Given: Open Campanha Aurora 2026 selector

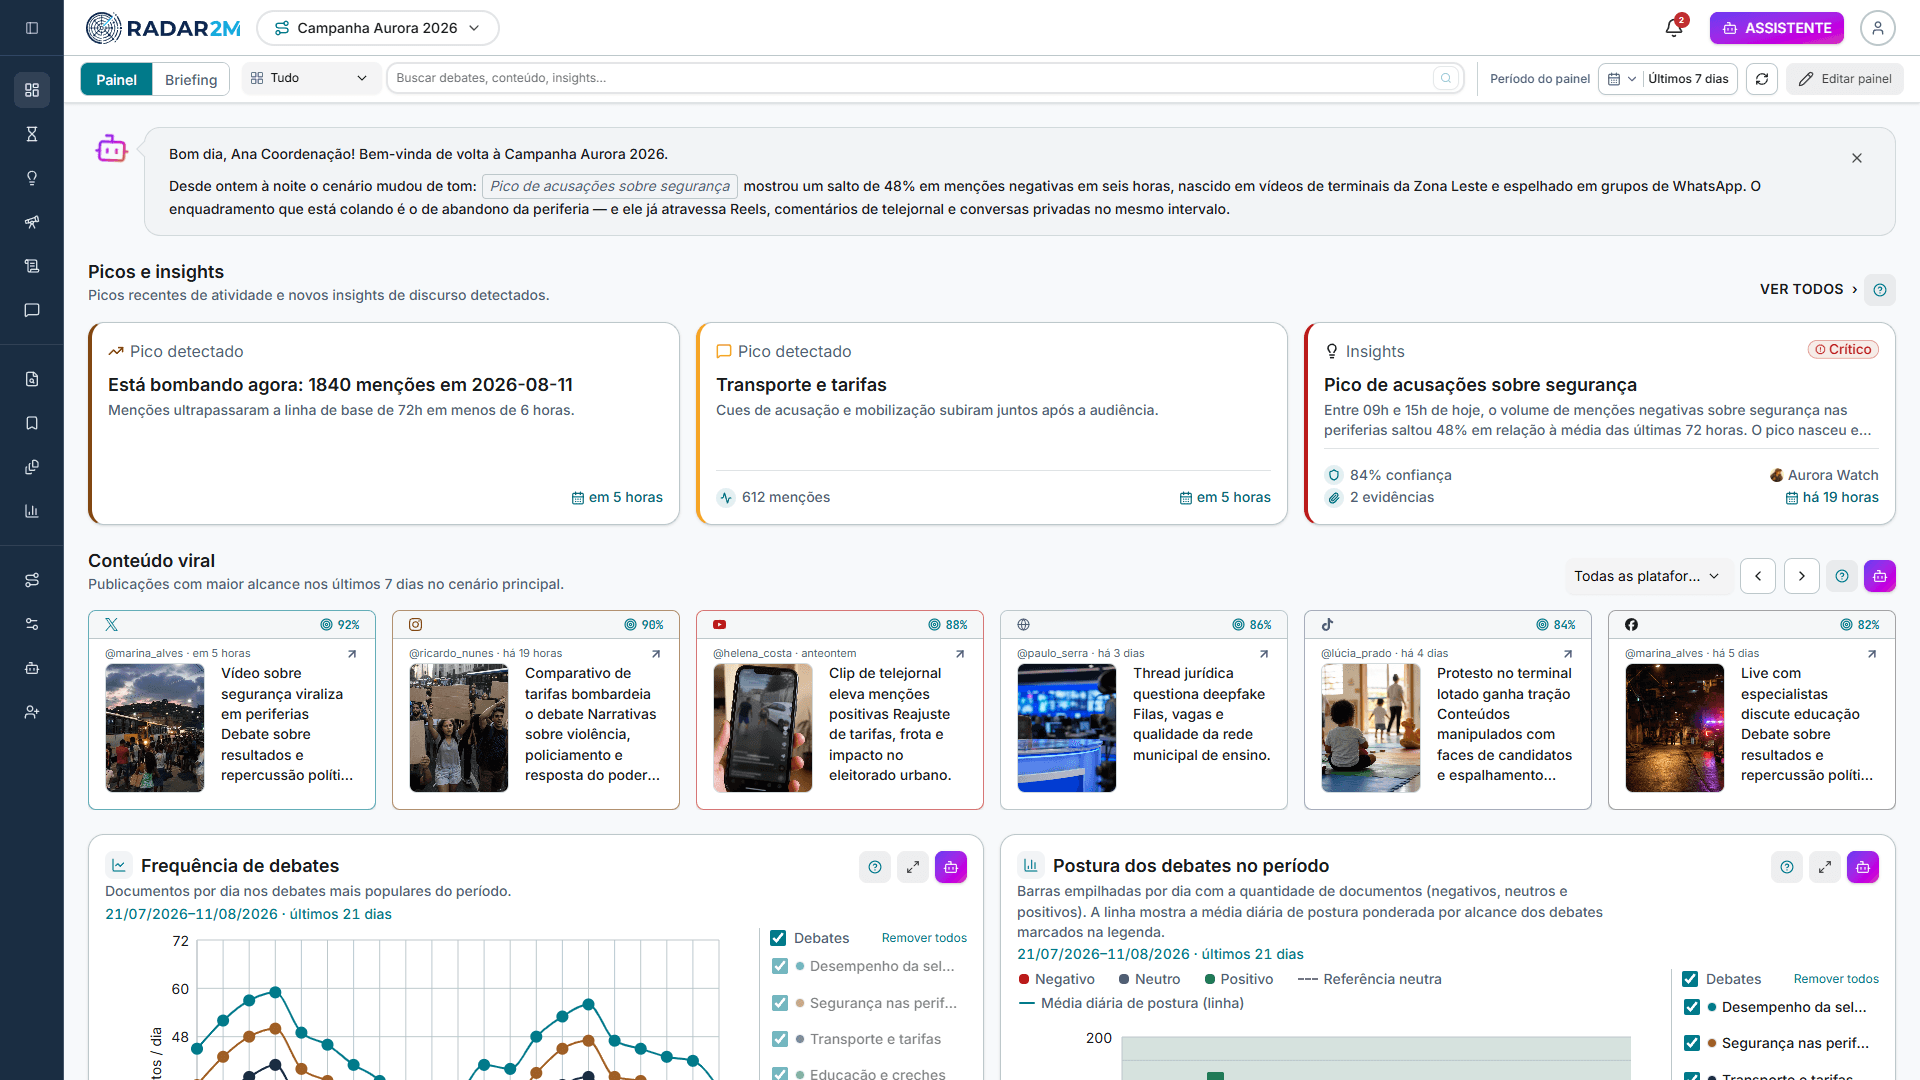Looking at the screenshot, I should pos(378,28).
